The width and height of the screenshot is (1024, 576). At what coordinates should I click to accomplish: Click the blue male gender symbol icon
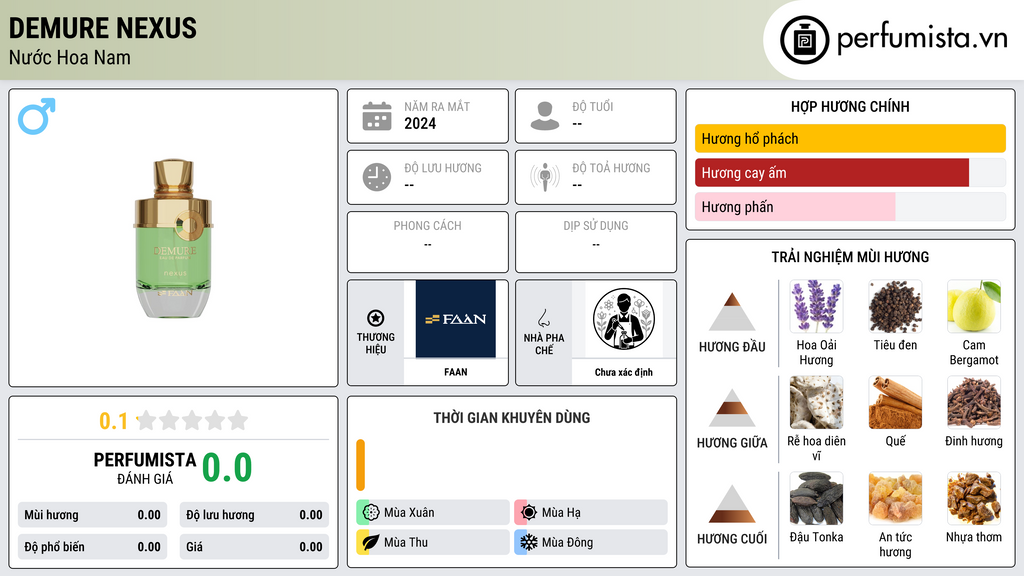(x=37, y=116)
